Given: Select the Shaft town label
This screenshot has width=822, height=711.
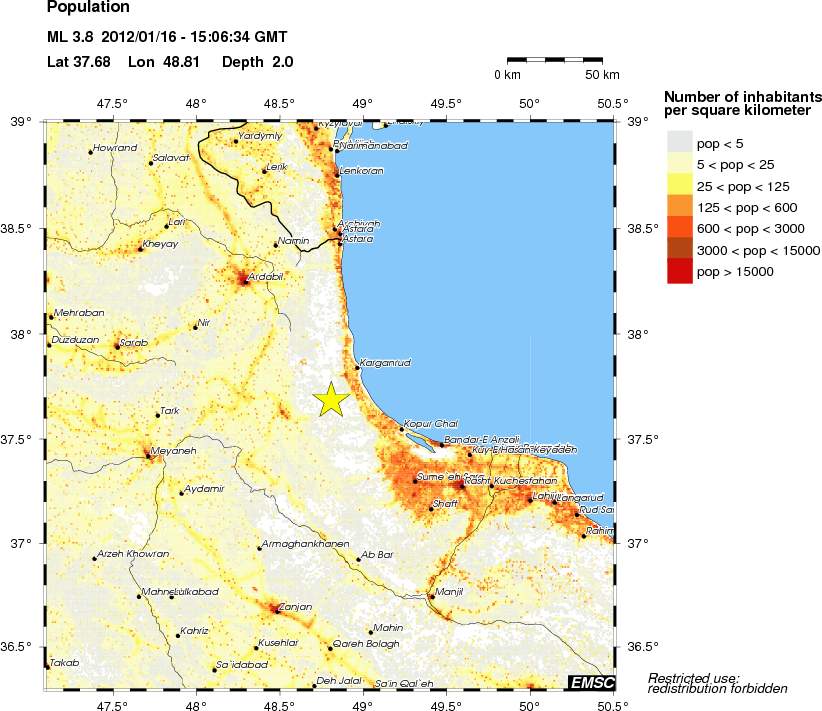Looking at the screenshot, I should tap(446, 503).
